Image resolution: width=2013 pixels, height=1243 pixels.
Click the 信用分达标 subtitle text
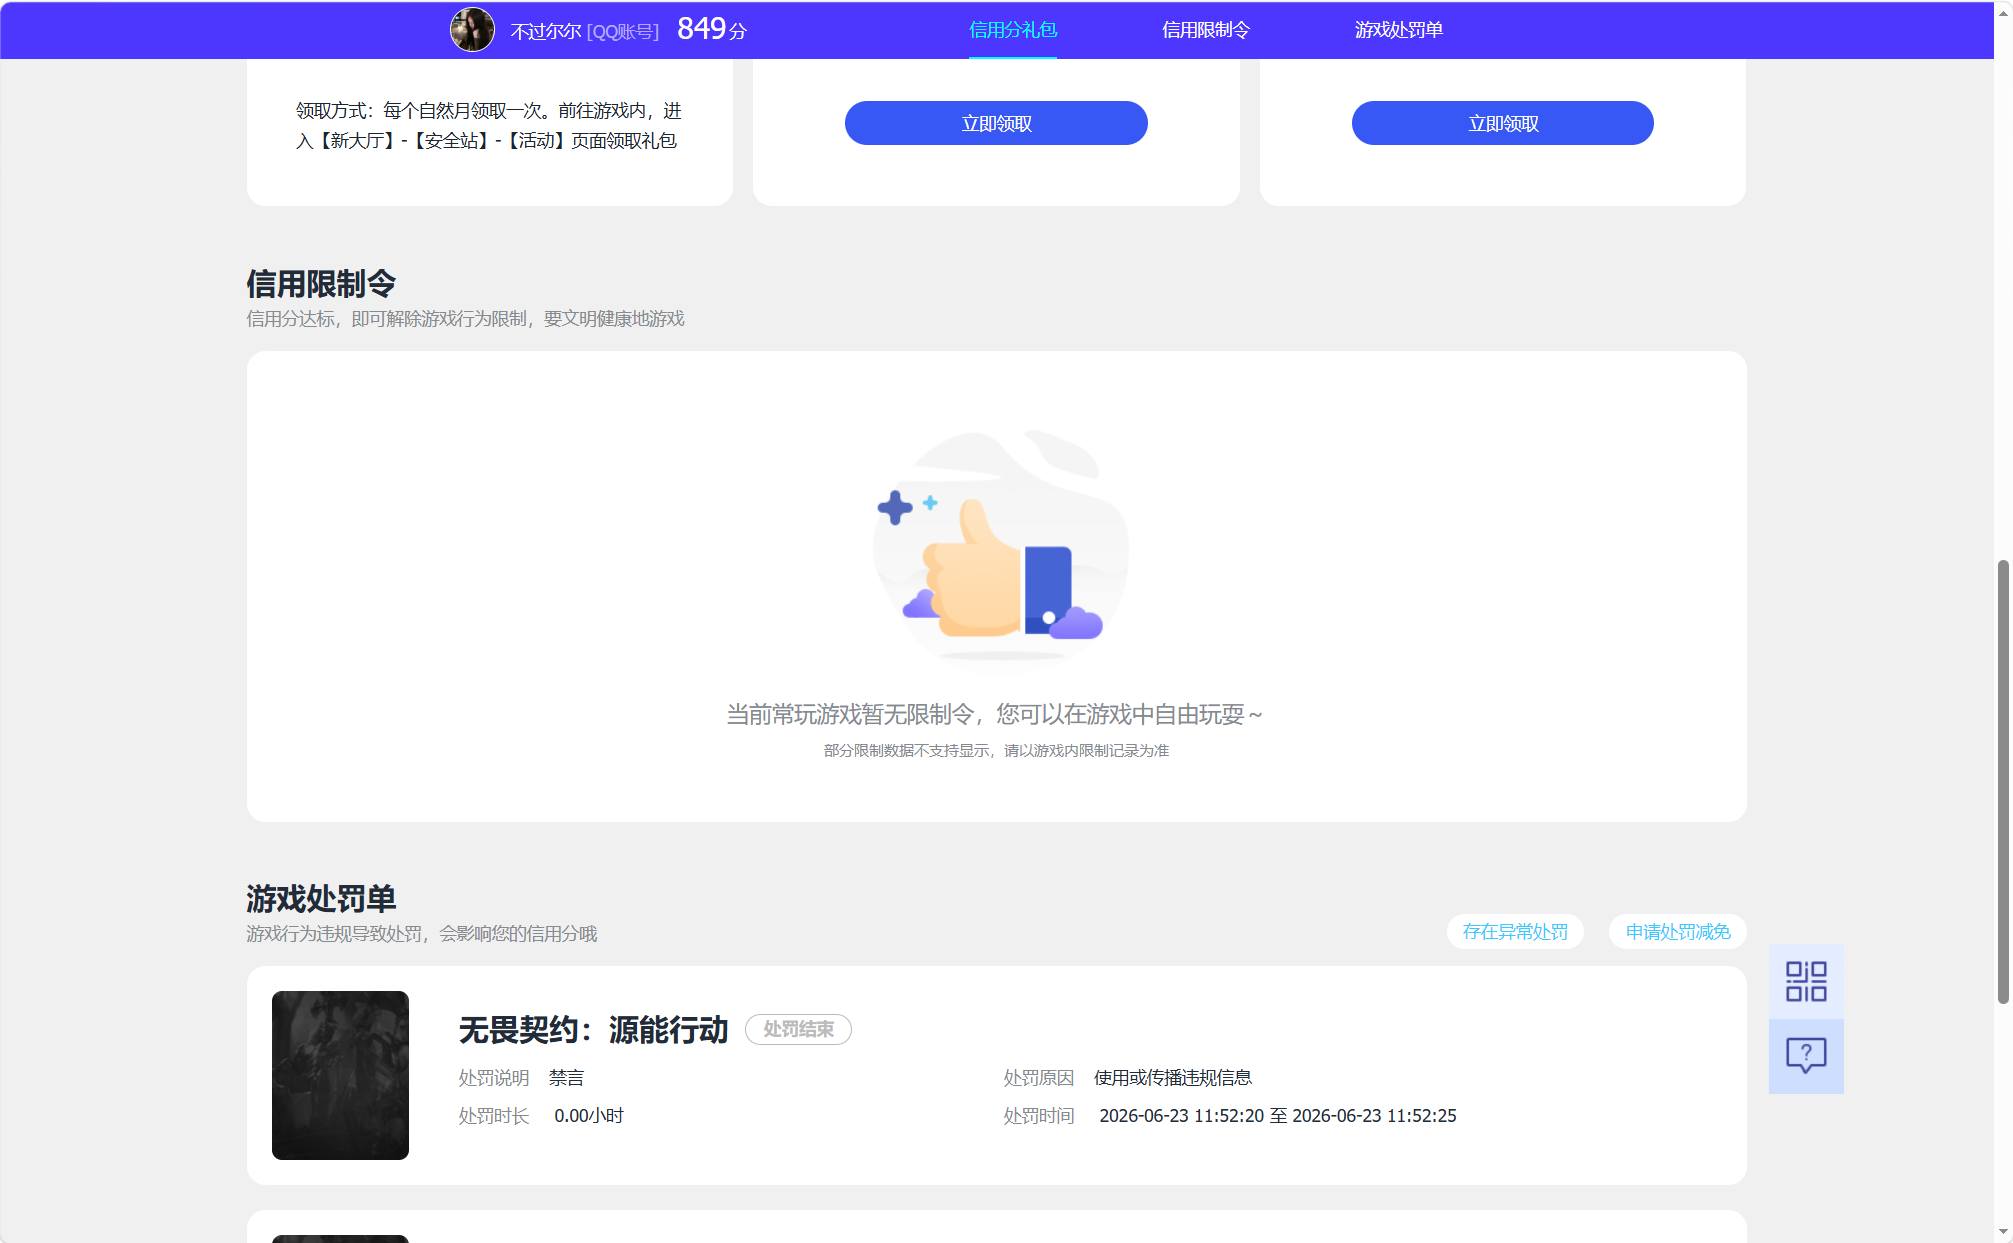click(x=465, y=318)
